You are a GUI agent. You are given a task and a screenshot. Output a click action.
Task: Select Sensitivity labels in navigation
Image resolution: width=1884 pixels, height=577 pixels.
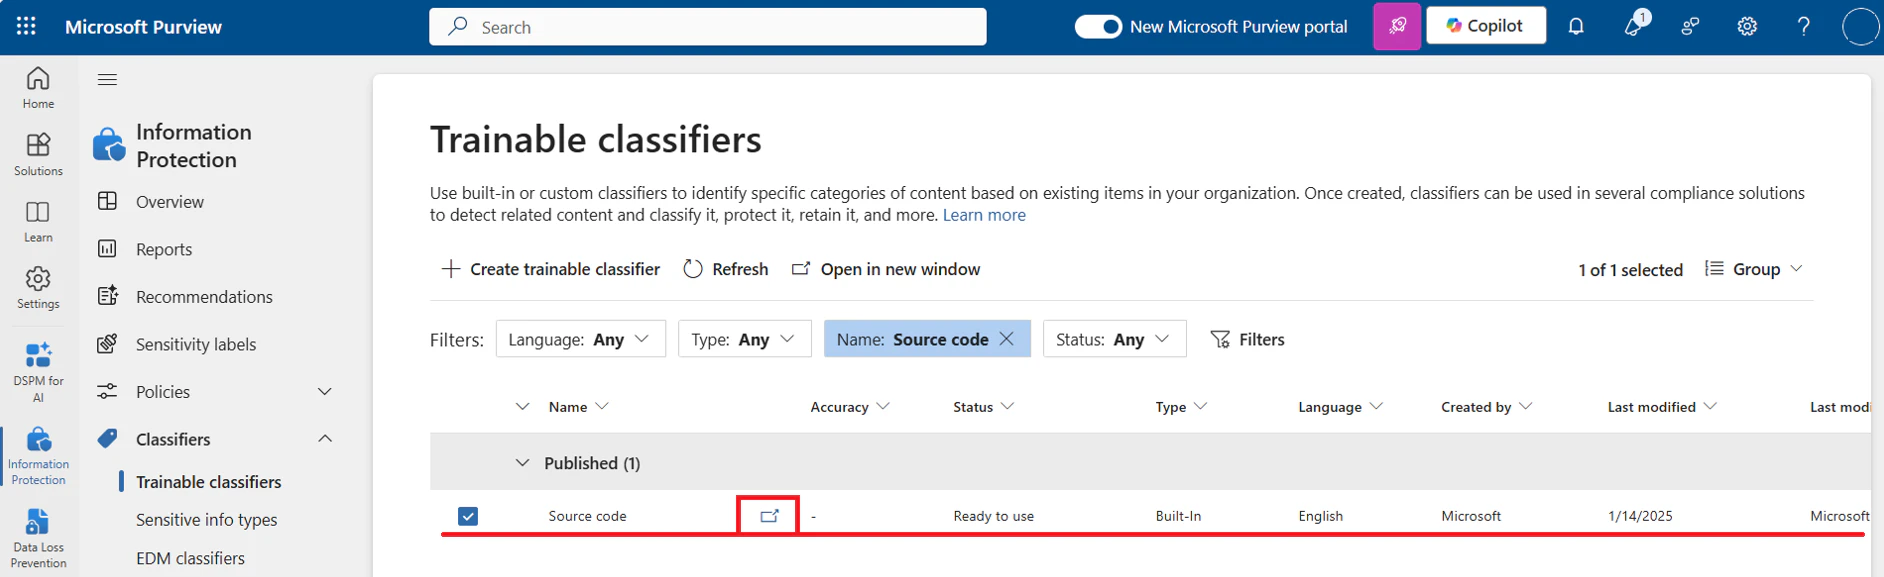196,344
